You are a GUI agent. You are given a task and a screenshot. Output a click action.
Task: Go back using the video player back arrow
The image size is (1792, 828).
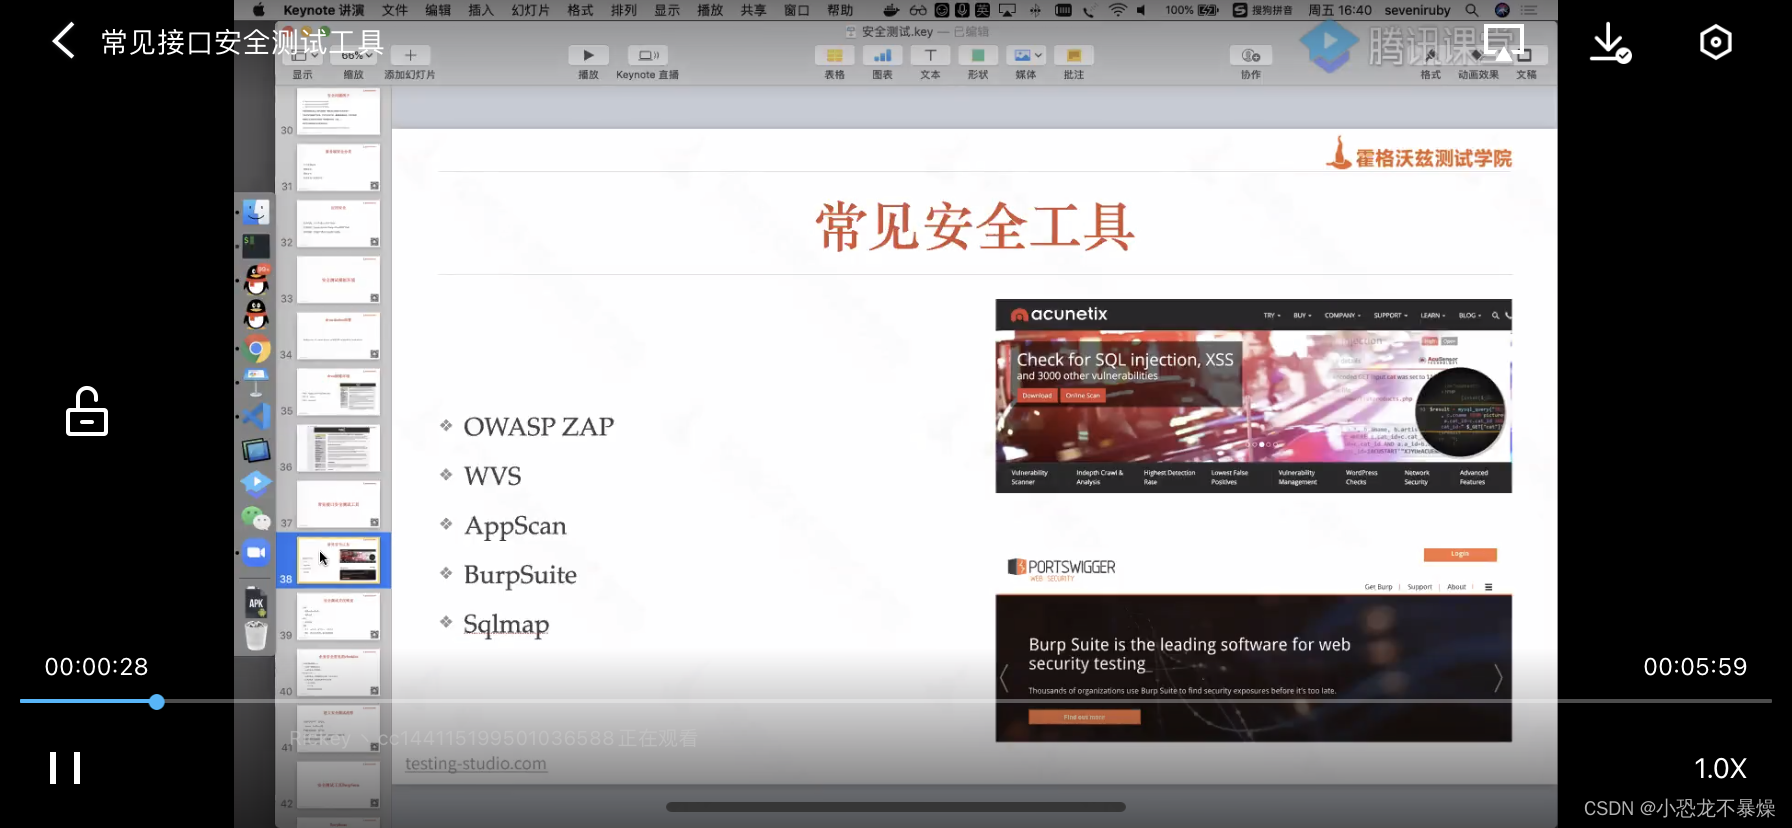pos(64,42)
